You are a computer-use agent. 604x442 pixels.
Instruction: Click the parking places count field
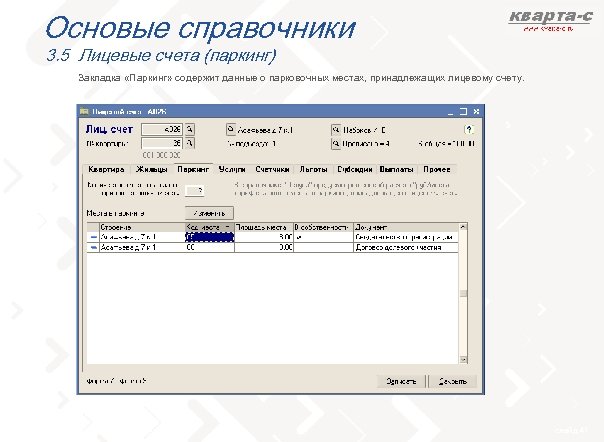(x=195, y=190)
